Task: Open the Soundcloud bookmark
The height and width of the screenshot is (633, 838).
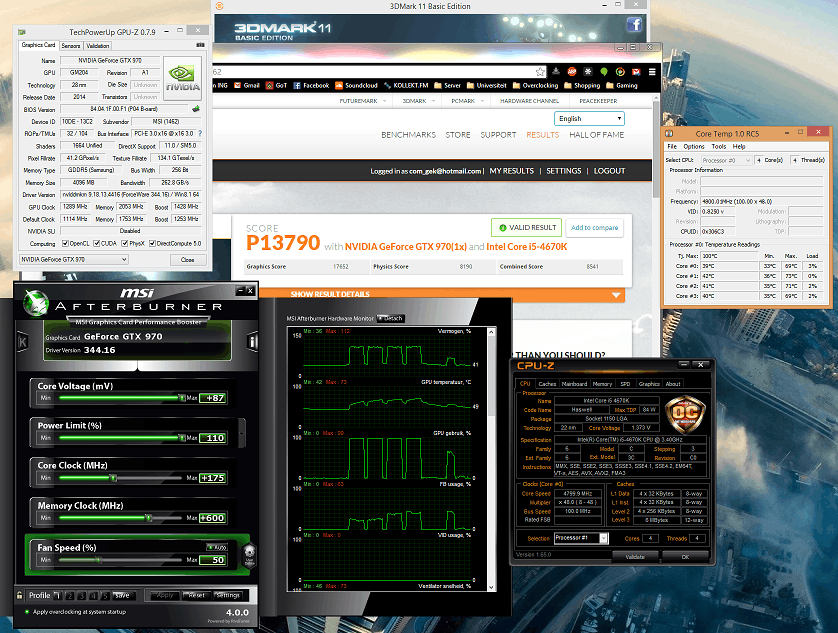Action: pyautogui.click(x=356, y=86)
